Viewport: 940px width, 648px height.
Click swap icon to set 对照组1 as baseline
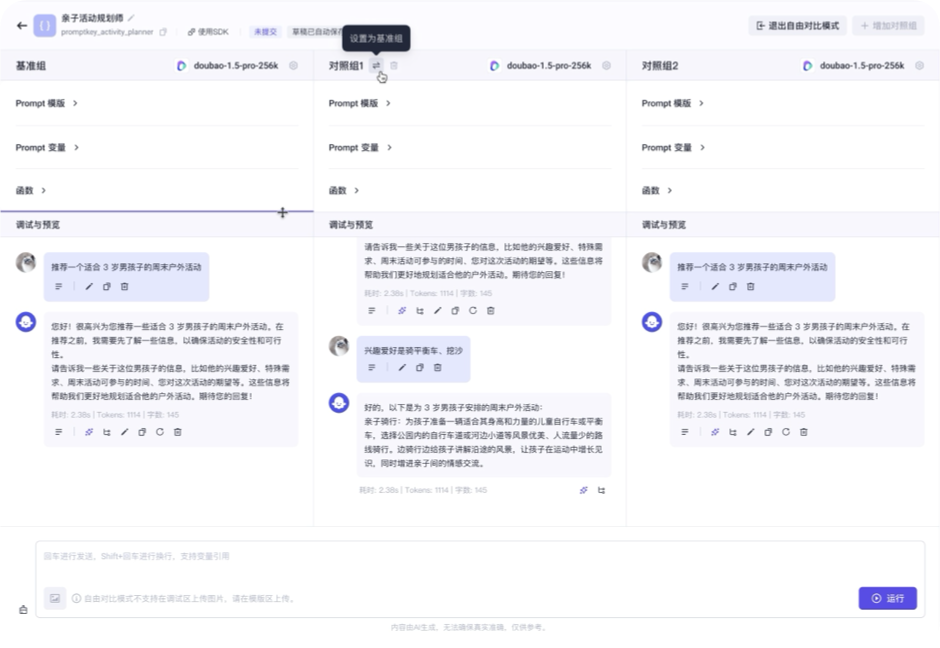pyautogui.click(x=376, y=65)
